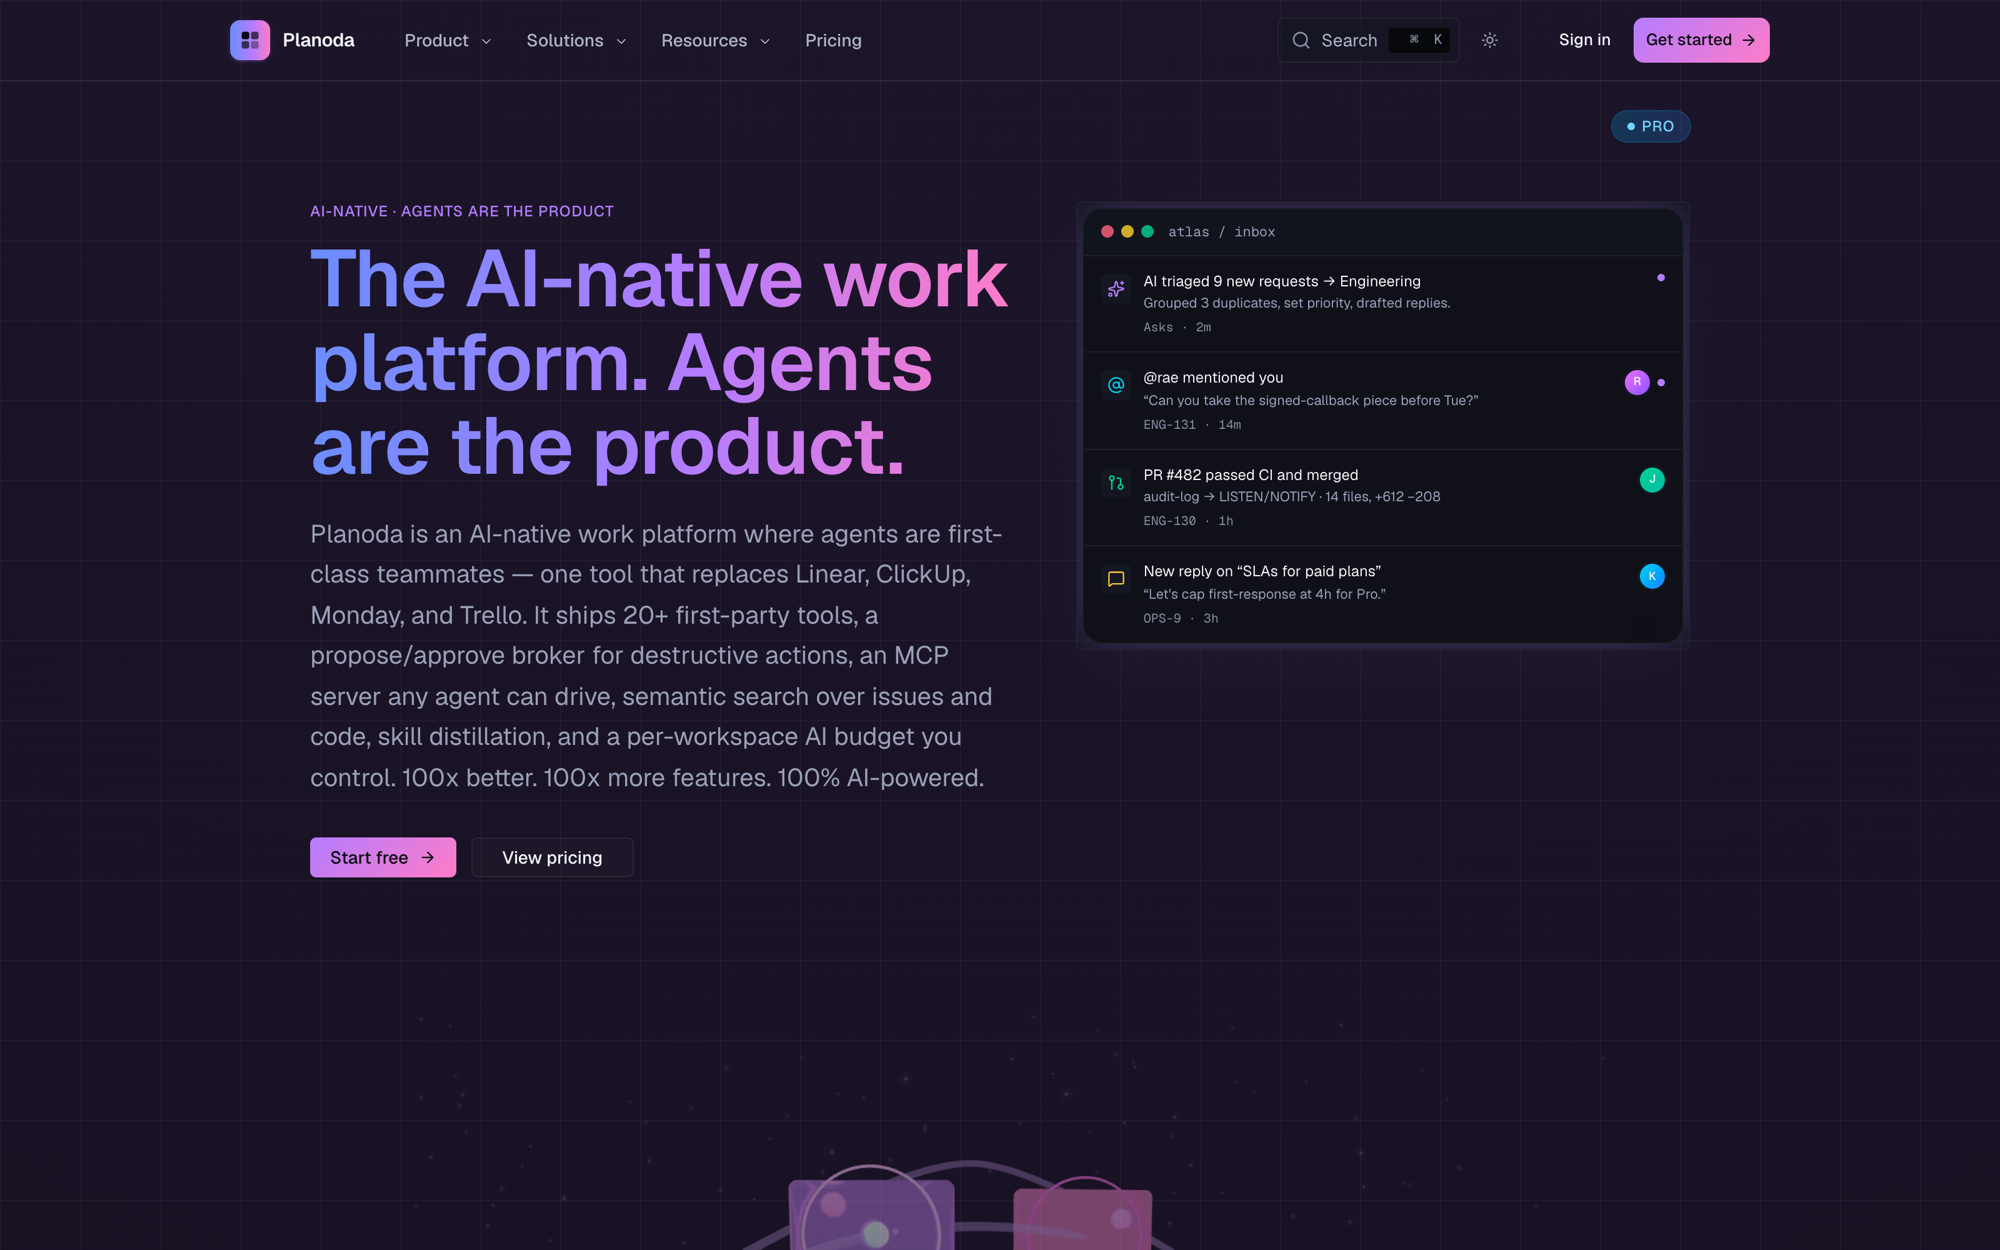This screenshot has height=1250, width=2000.
Task: Click the View pricing button
Action: [552, 857]
